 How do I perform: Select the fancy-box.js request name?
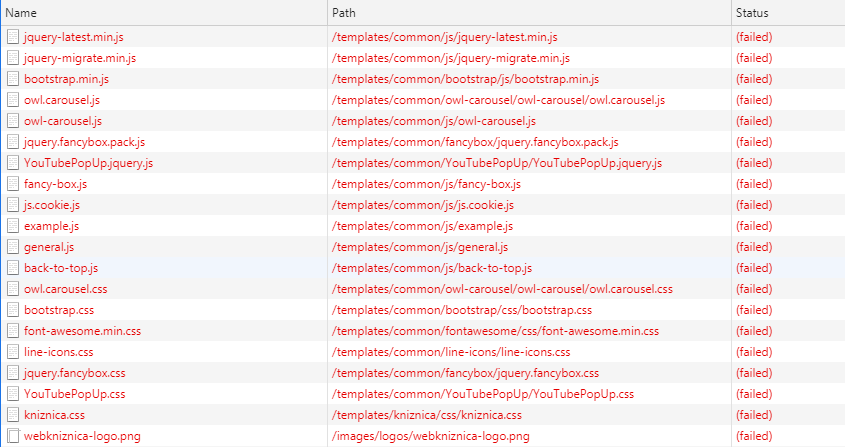pos(56,184)
